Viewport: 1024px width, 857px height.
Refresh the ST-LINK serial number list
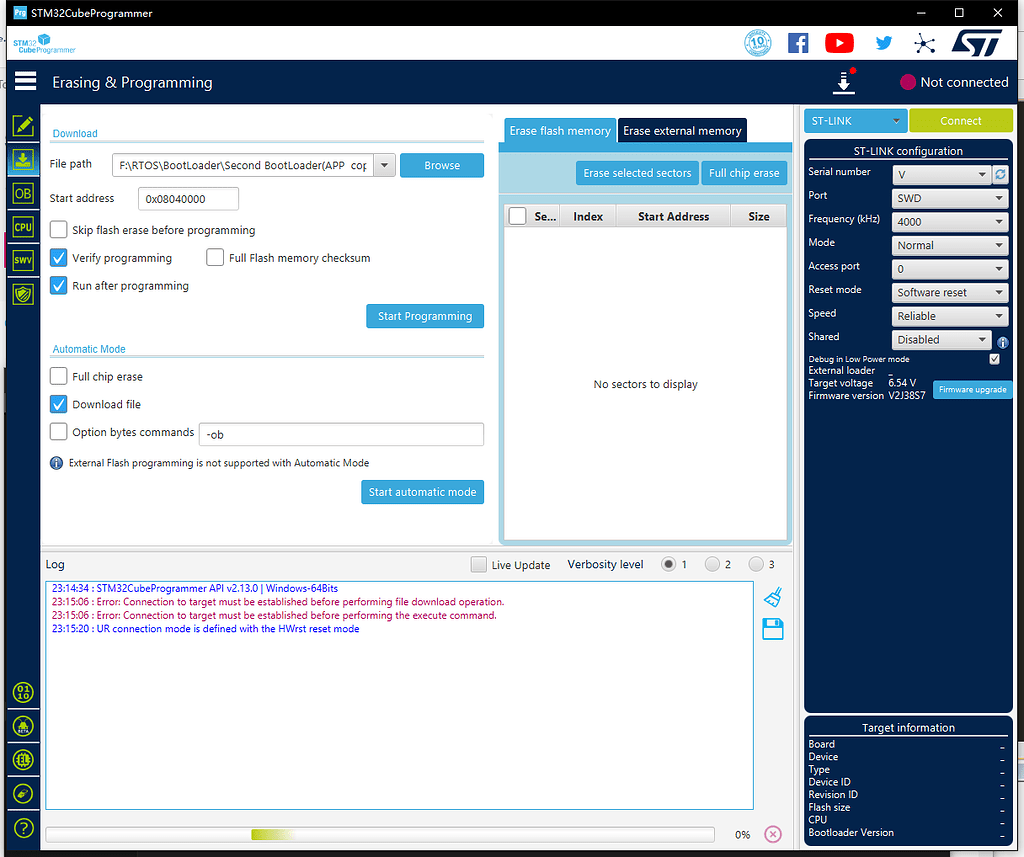click(x=1000, y=174)
